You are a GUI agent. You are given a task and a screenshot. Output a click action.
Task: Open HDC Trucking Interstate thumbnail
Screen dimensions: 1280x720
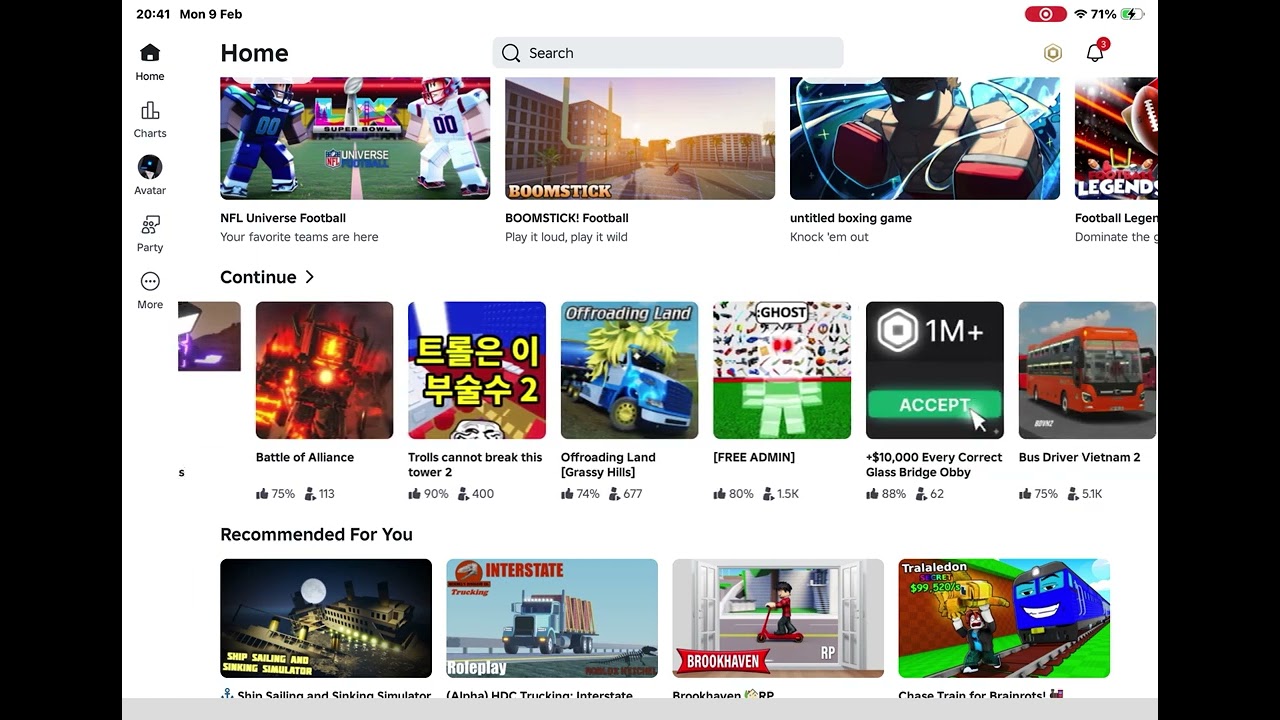point(552,618)
